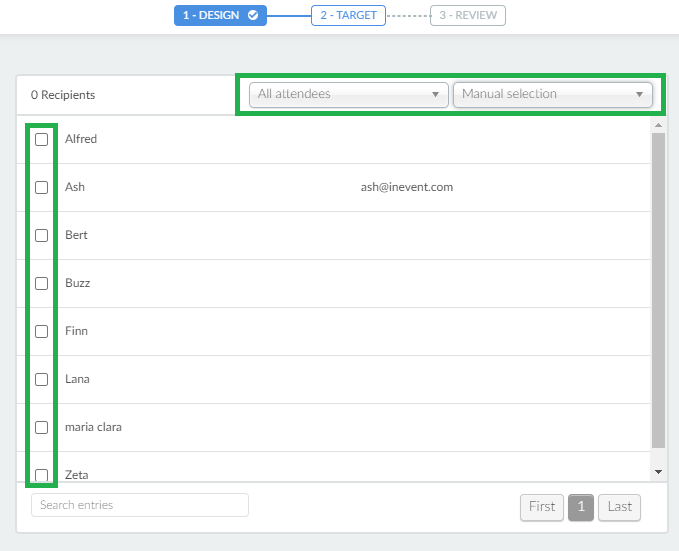Go to the 1 - DESIGN step

click(x=220, y=16)
